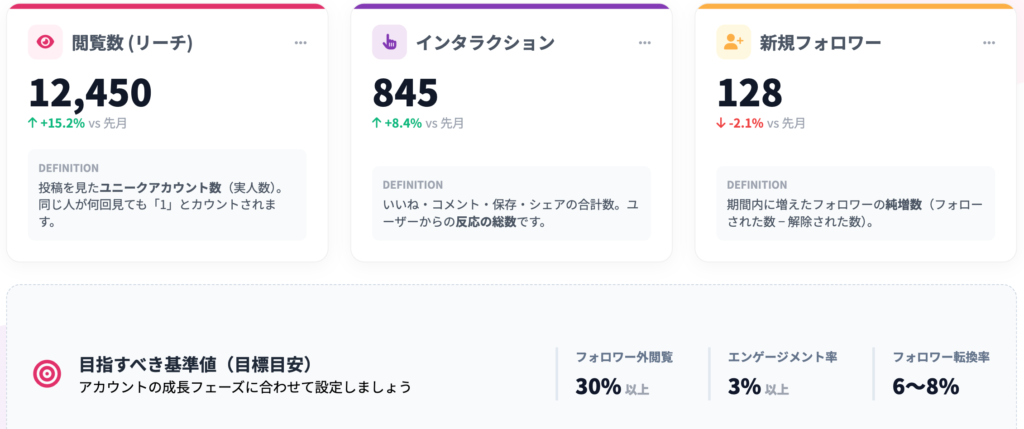Image resolution: width=1024 pixels, height=429 pixels.
Task: Click the pink target icon beside 目指すべき基準値
Action: tap(47, 374)
